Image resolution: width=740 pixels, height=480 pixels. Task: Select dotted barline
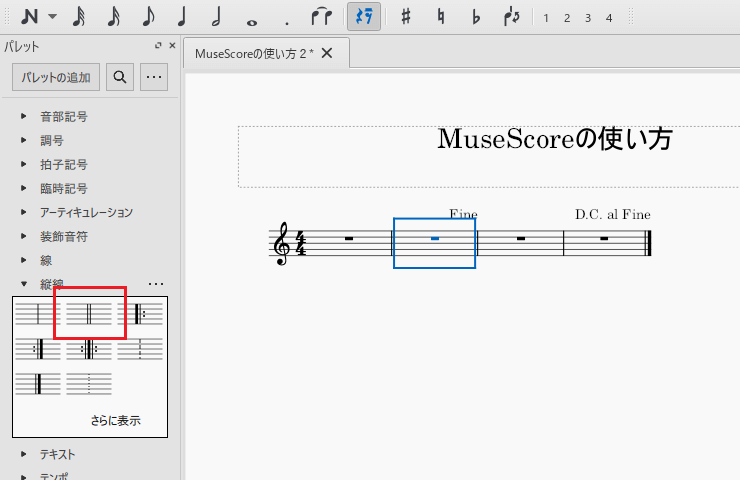(89, 384)
